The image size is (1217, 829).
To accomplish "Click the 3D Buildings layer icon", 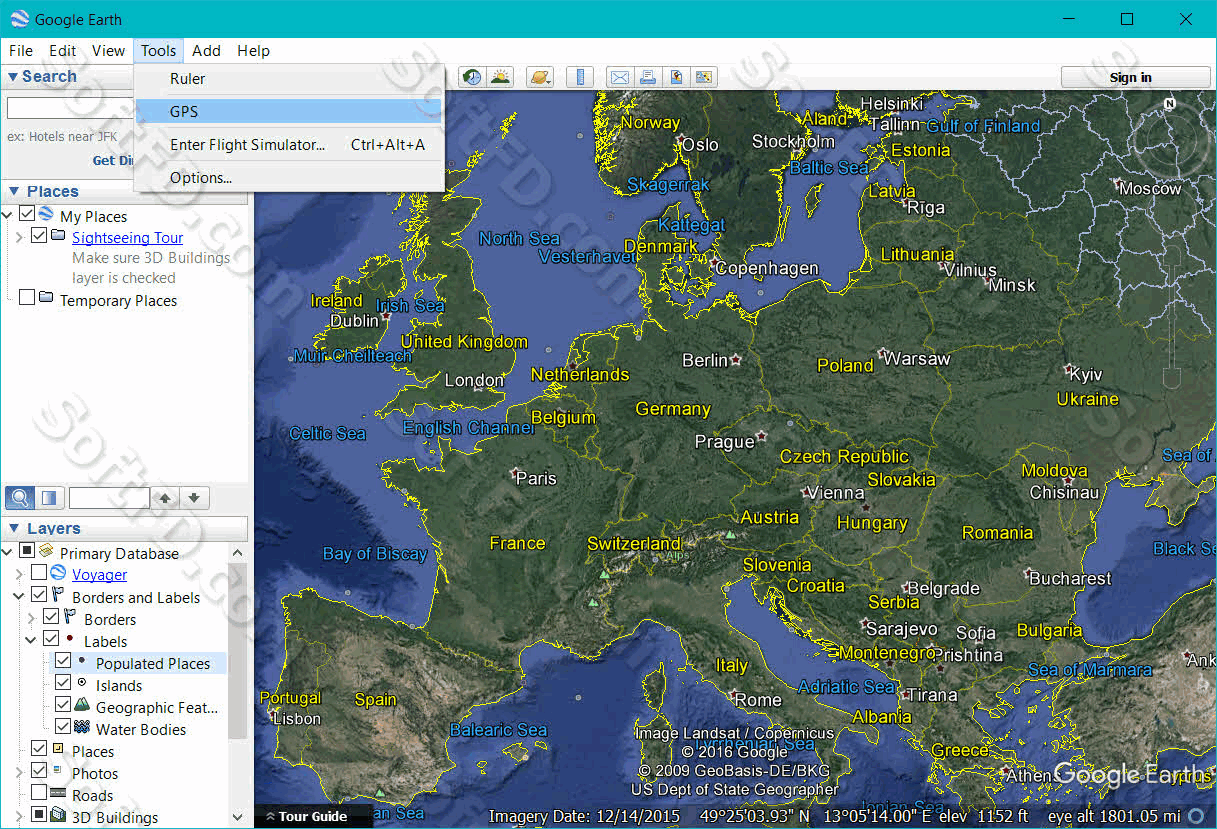I will click(58, 815).
